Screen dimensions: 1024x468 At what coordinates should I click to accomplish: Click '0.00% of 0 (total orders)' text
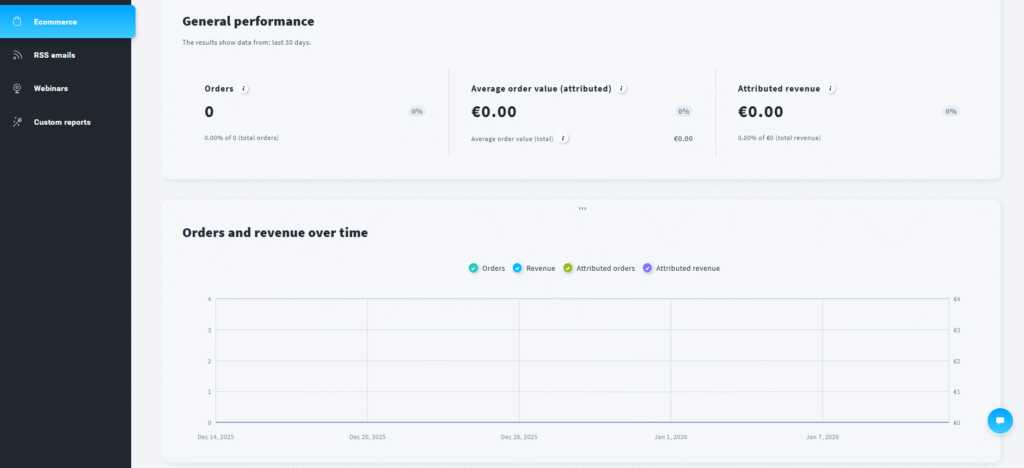pyautogui.click(x=242, y=138)
